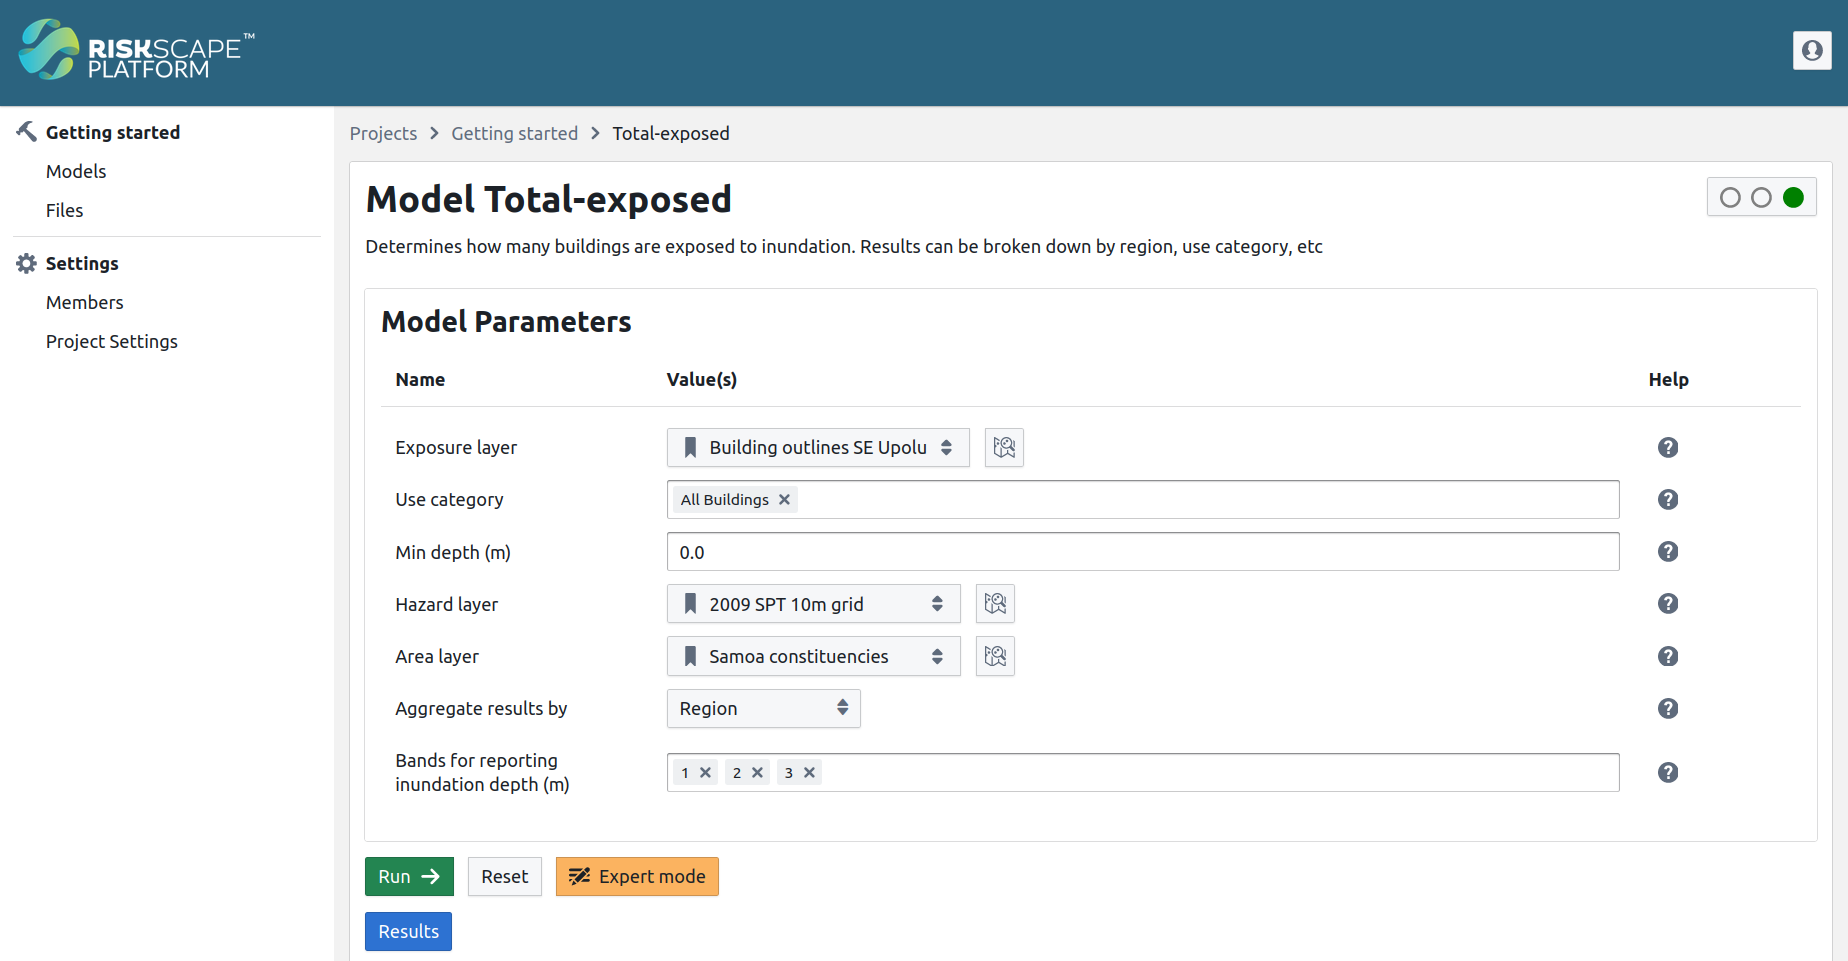Select the green status circle

coord(1793,197)
